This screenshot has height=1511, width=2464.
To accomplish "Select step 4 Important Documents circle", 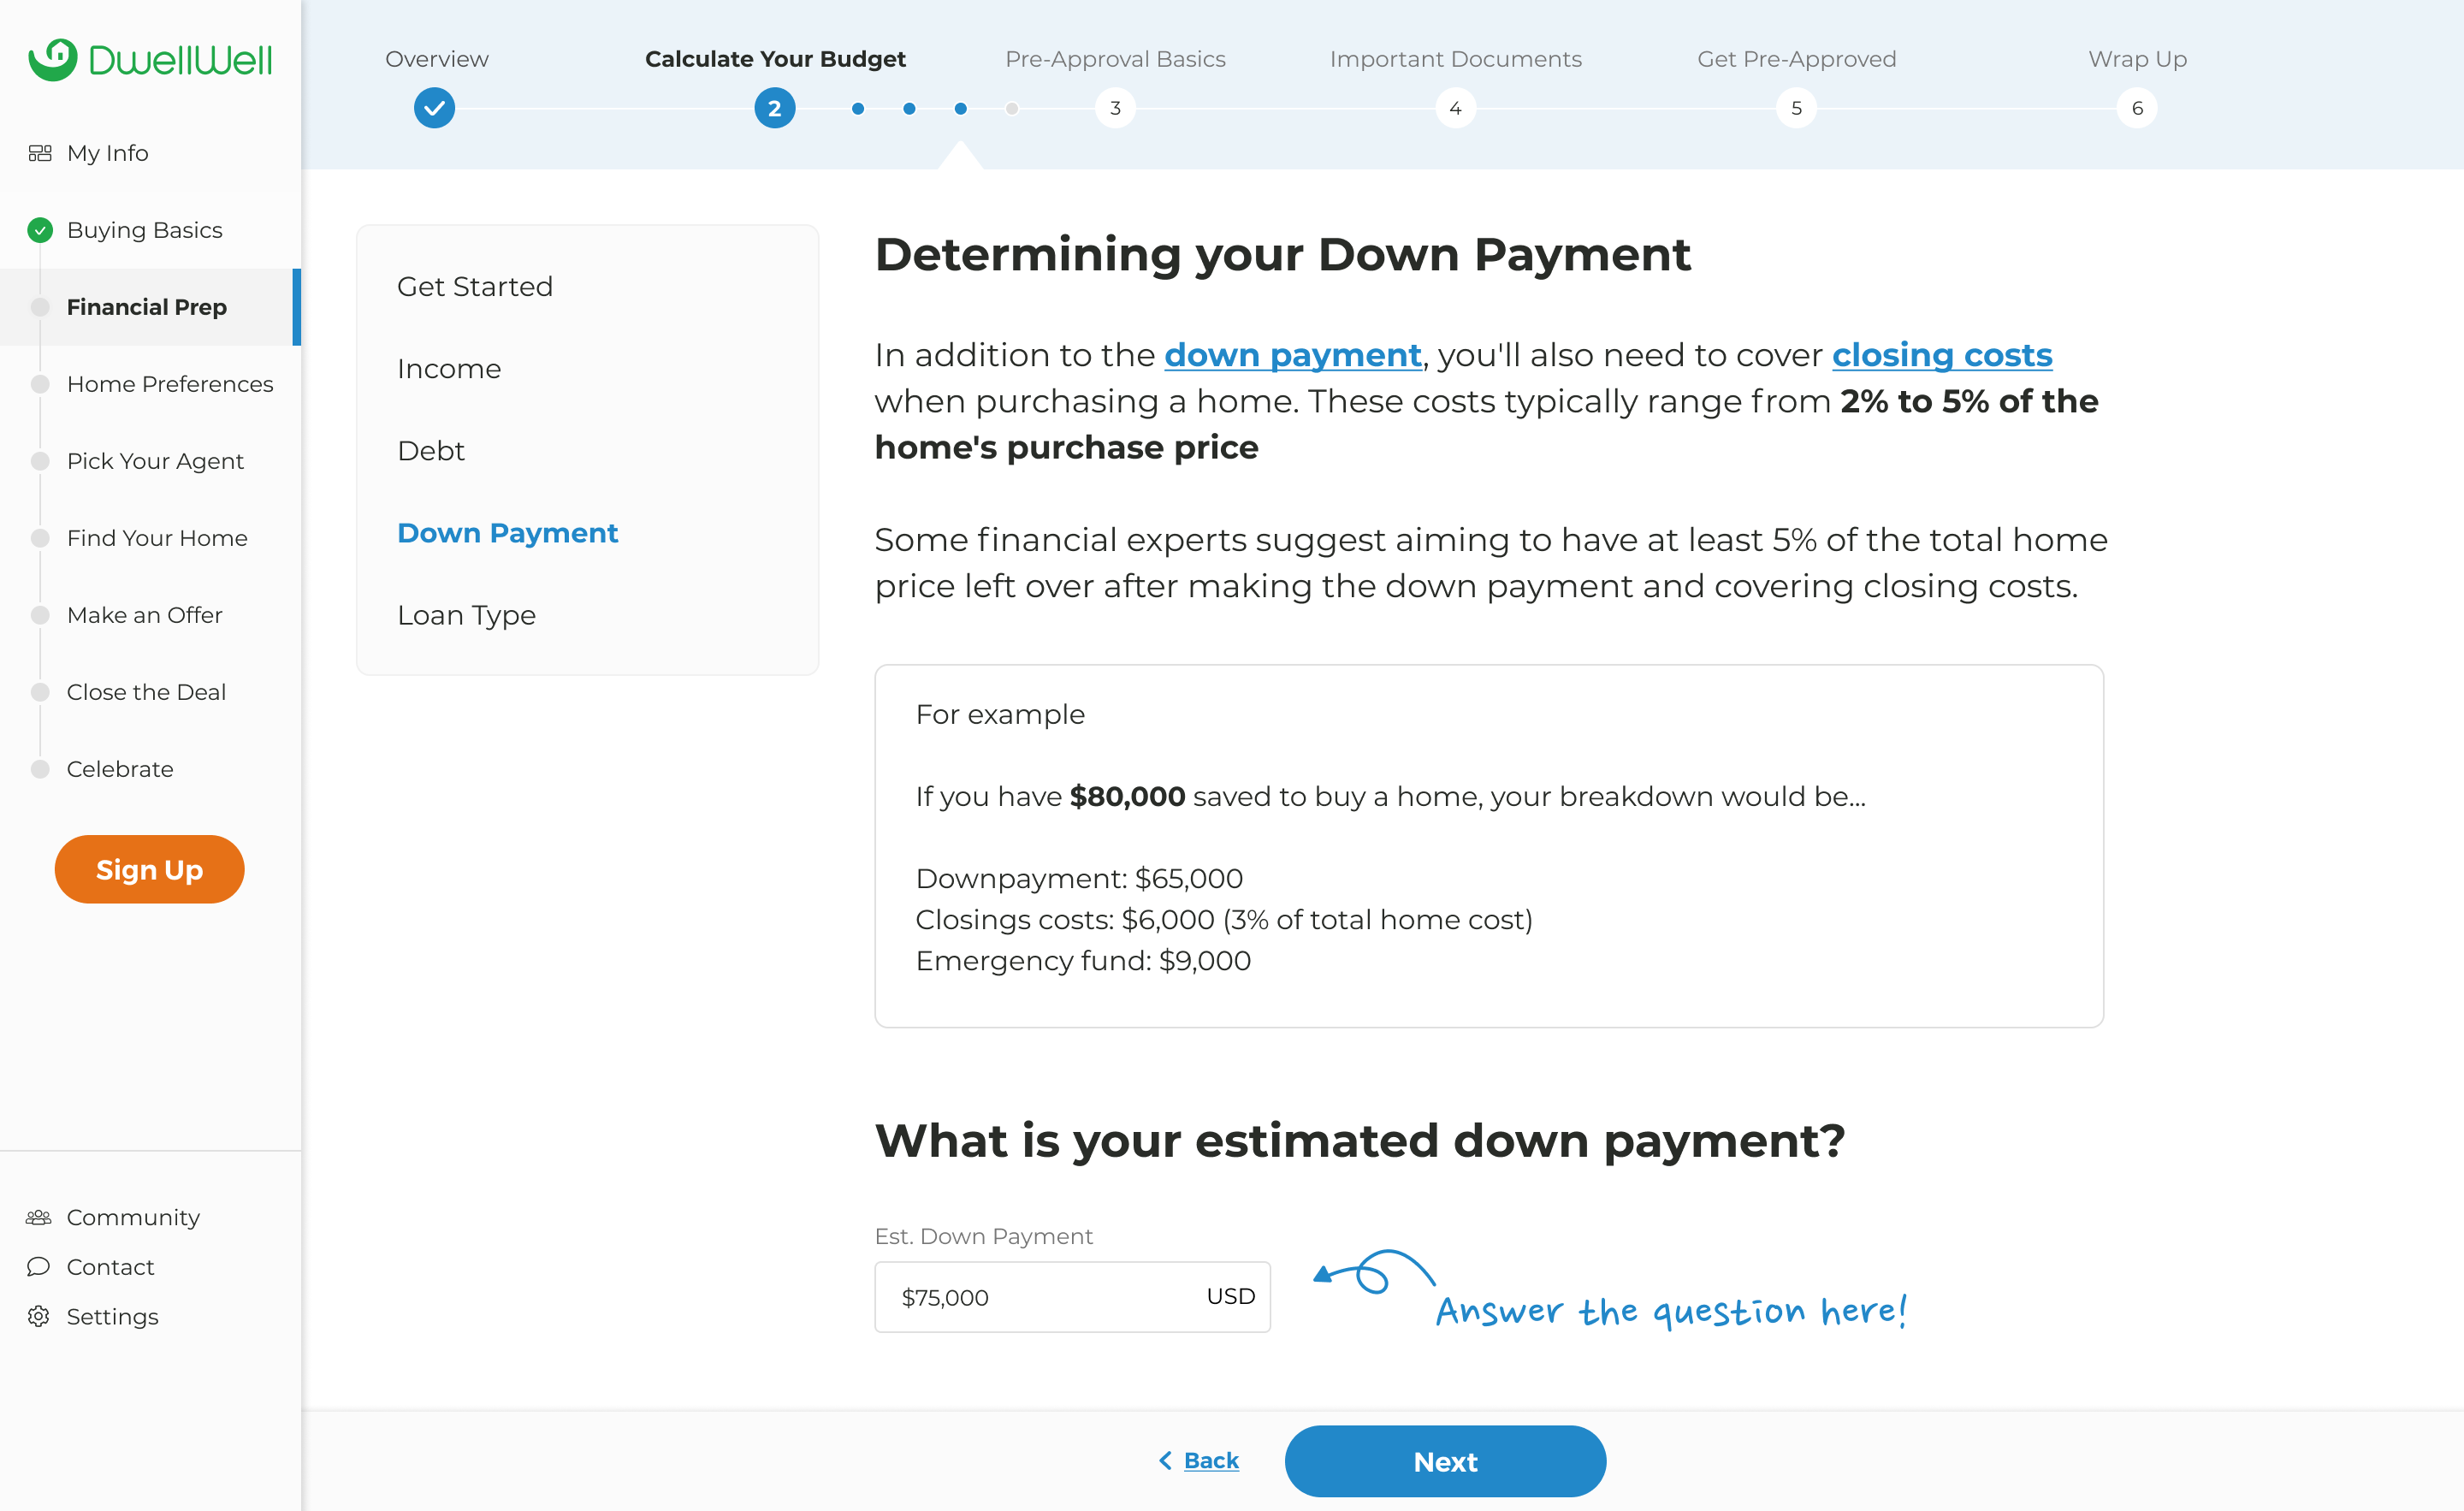I will [1455, 108].
